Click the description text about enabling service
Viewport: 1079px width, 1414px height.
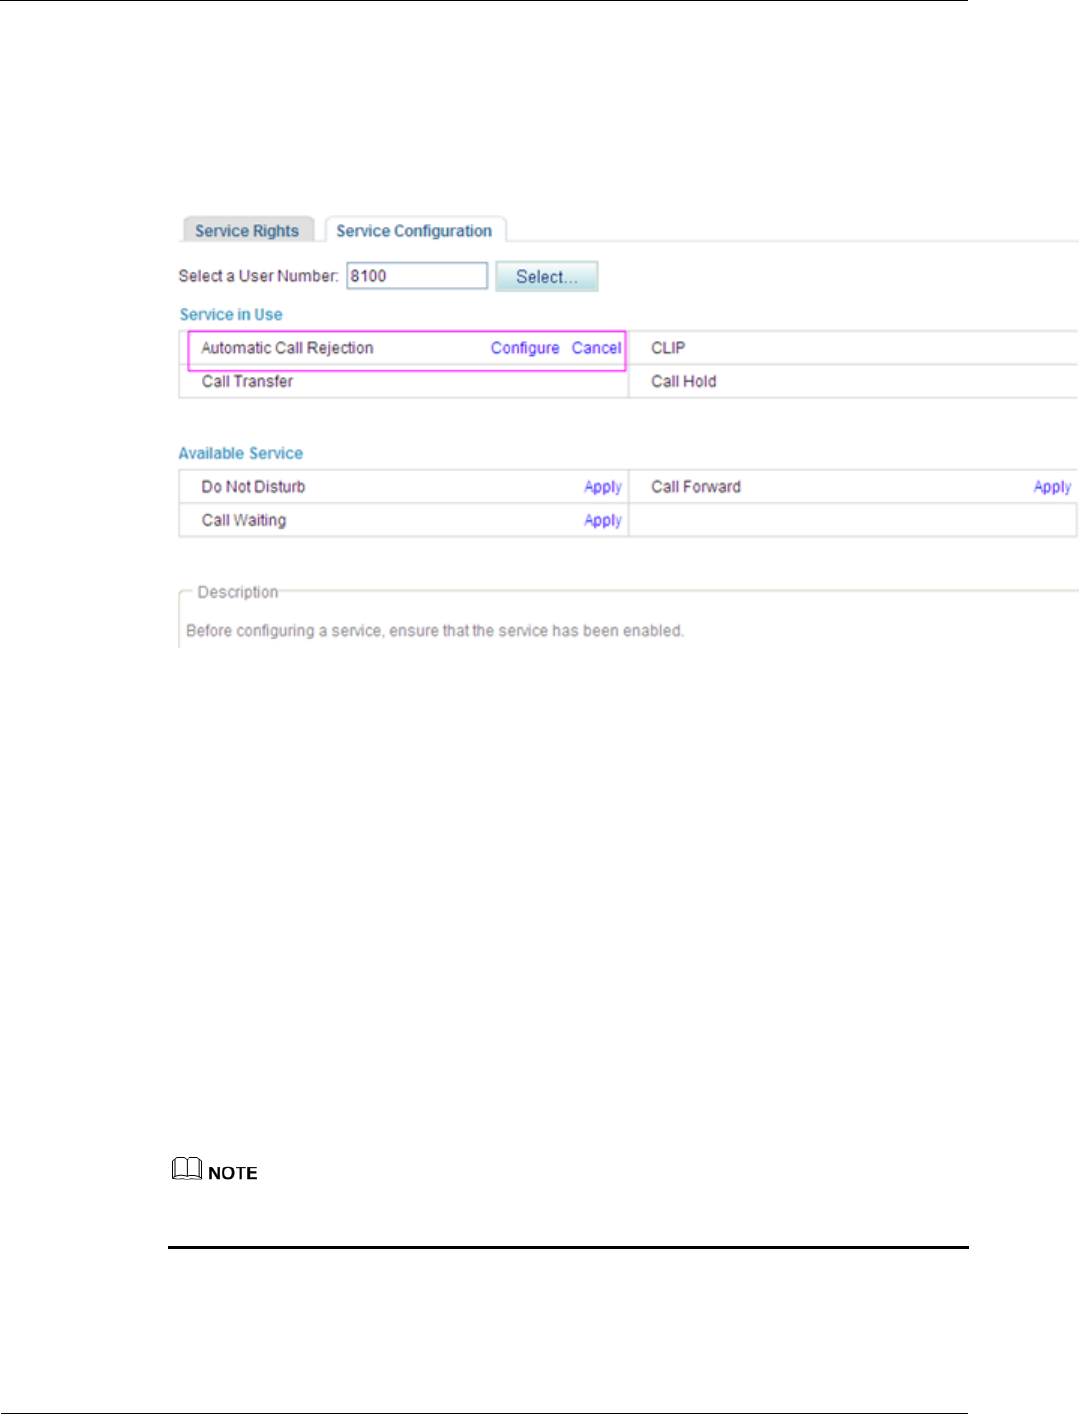point(435,631)
